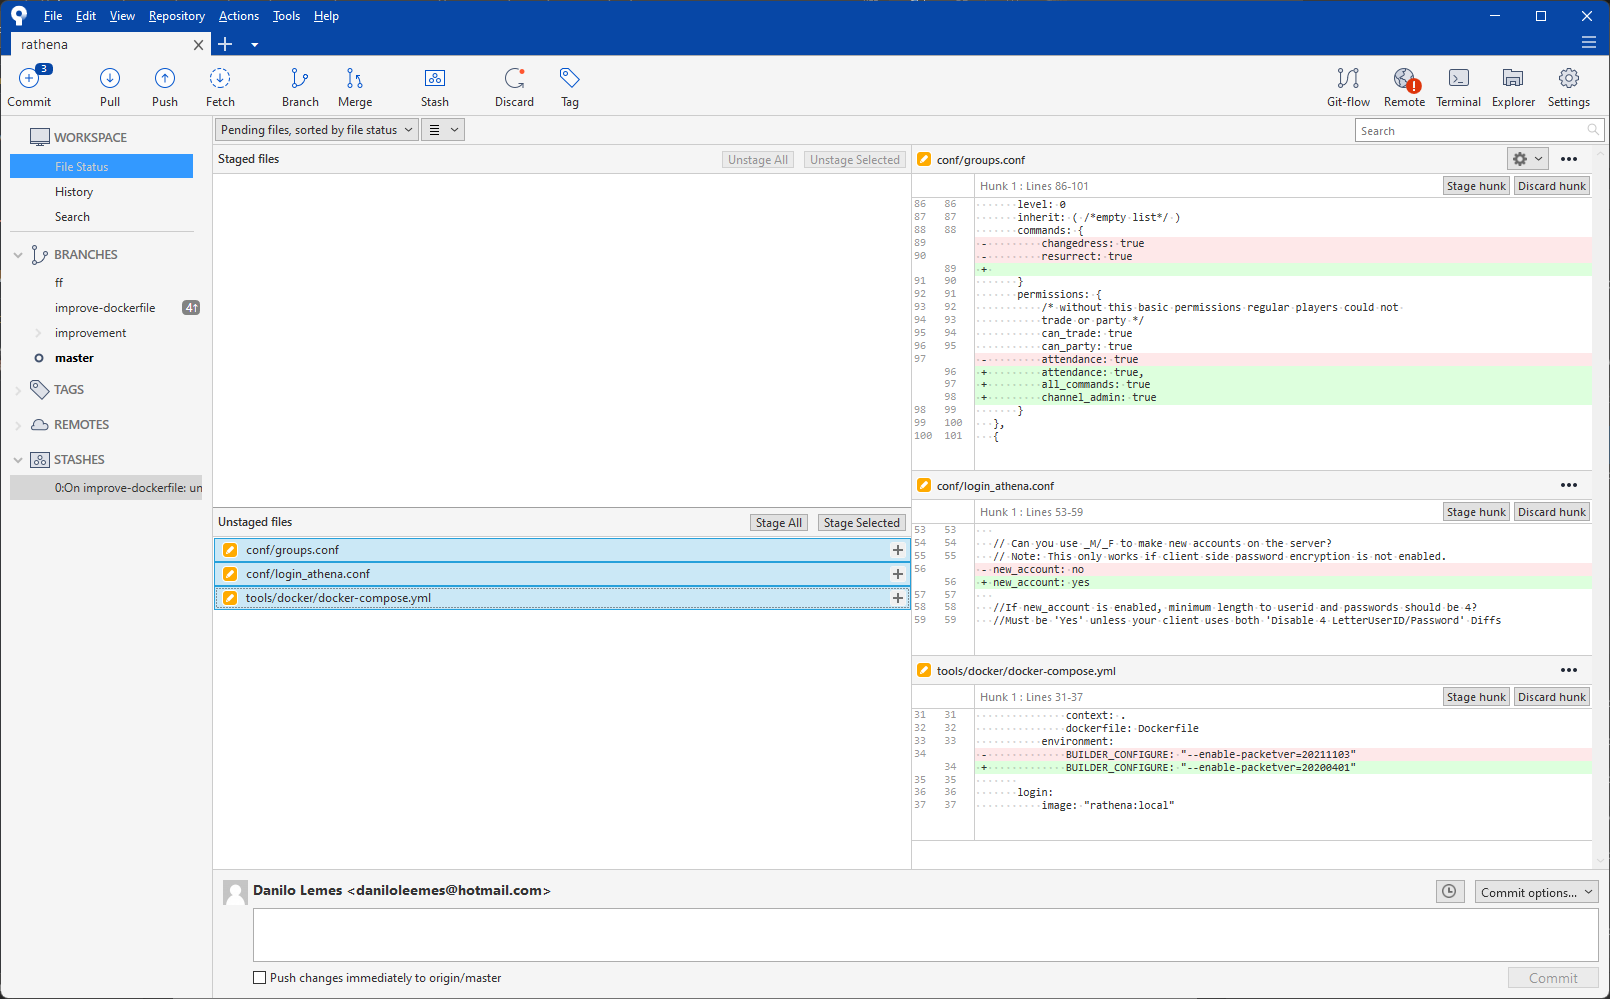Open the Repository menu

[176, 15]
